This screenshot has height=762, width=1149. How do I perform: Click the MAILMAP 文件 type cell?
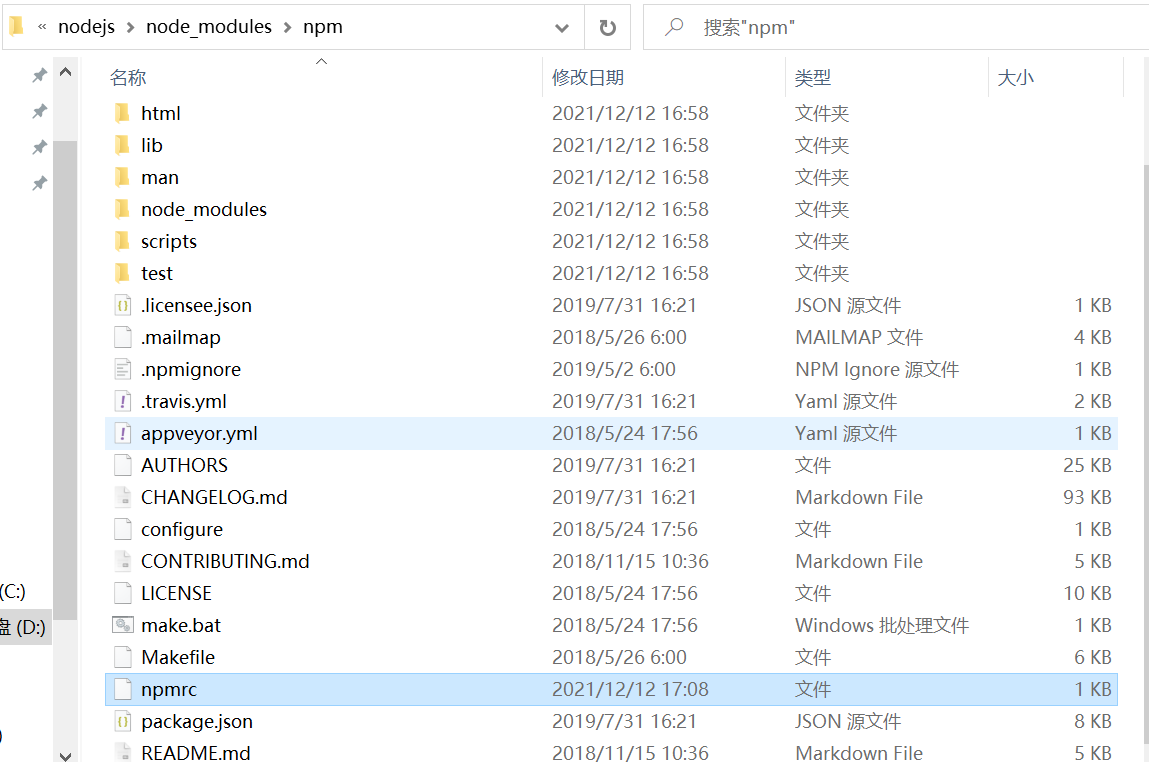pos(859,337)
